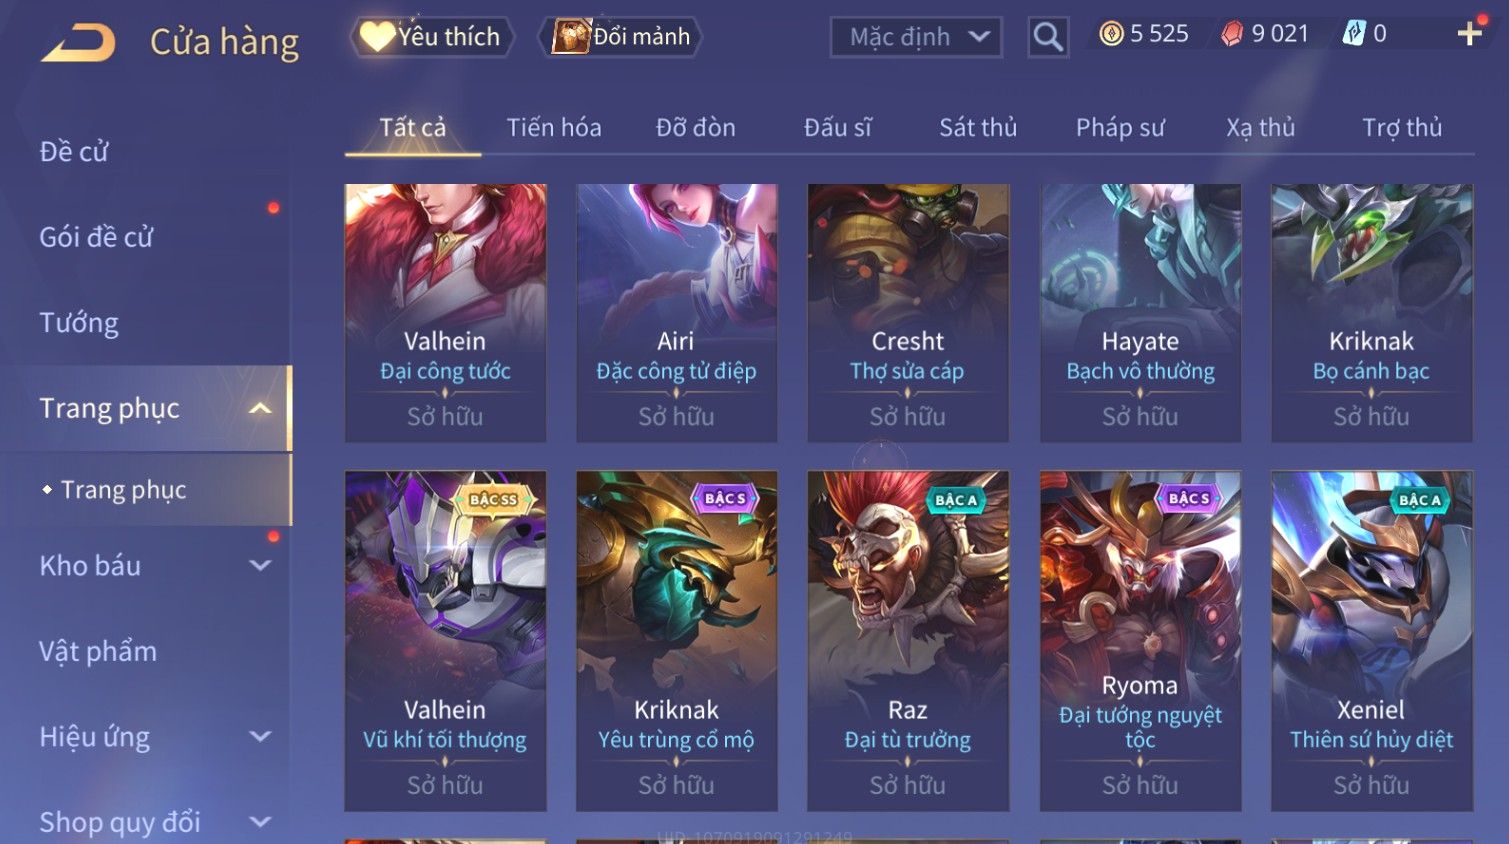1509x844 pixels.
Task: Collapse the Trang phục sidebar section
Action: tap(260, 408)
